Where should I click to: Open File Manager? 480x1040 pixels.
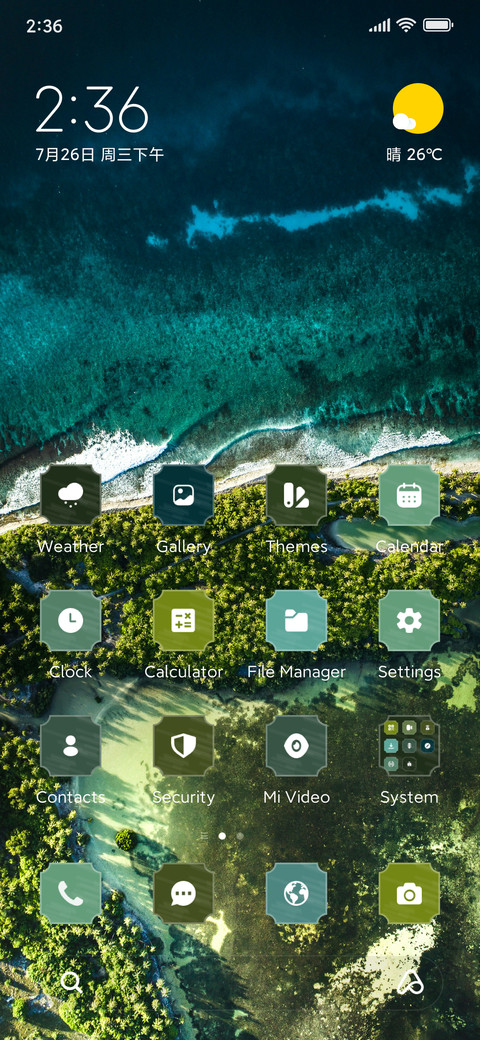tap(296, 621)
